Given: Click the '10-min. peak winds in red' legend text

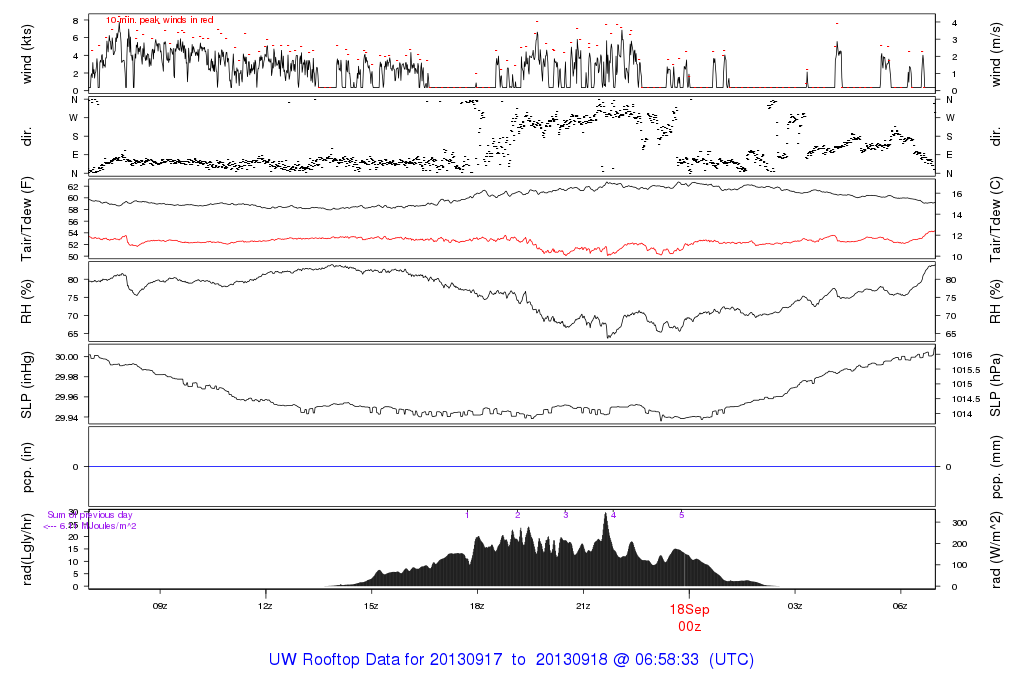Looking at the screenshot, I should click(159, 20).
